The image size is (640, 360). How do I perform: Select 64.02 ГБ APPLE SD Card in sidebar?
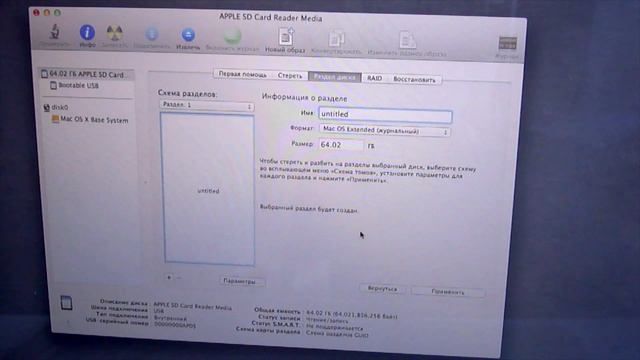tap(87, 74)
